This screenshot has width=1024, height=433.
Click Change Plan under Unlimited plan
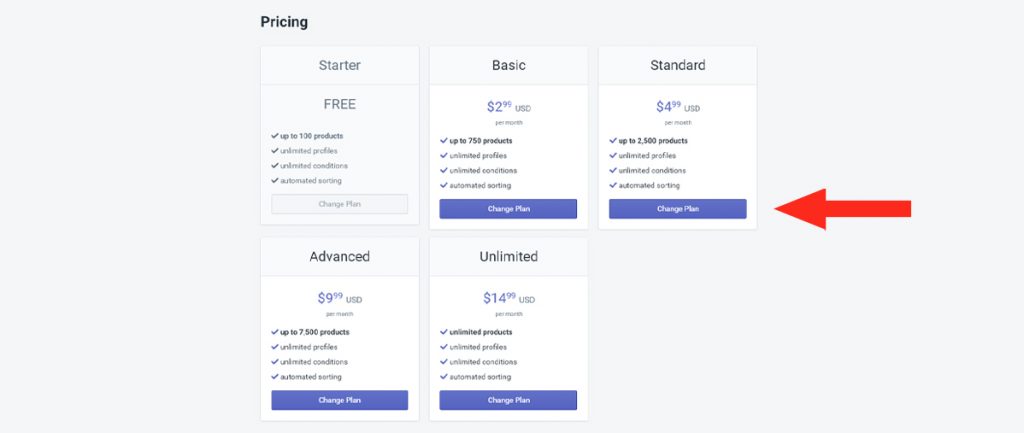508,400
